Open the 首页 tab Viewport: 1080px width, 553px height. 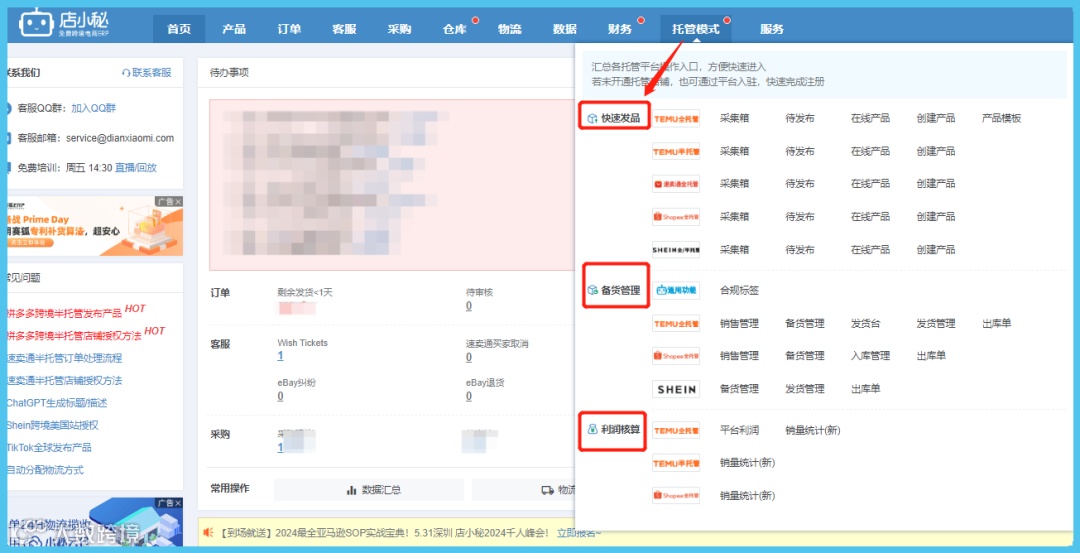pyautogui.click(x=178, y=29)
